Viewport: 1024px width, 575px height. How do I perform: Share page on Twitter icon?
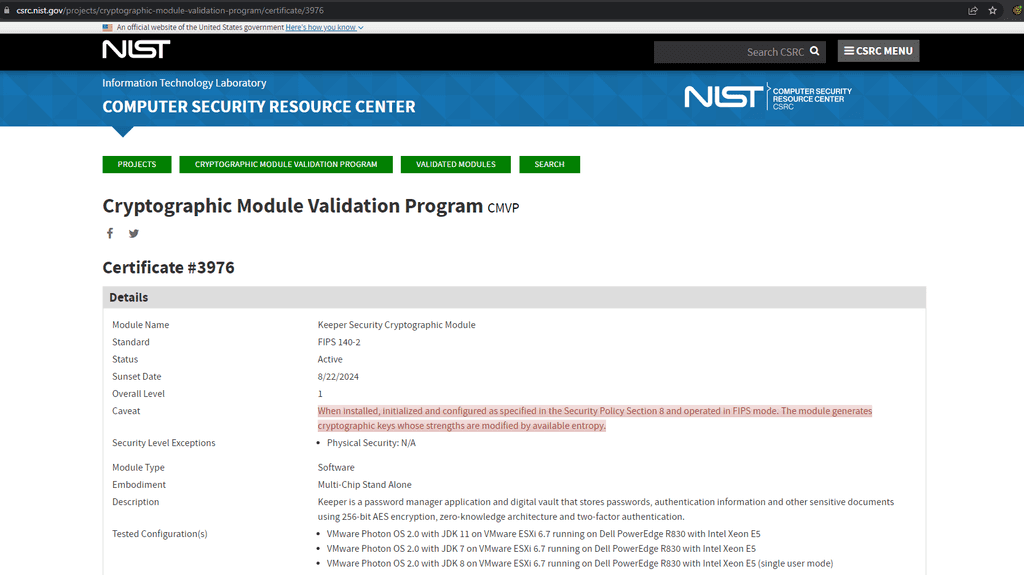[x=134, y=233]
